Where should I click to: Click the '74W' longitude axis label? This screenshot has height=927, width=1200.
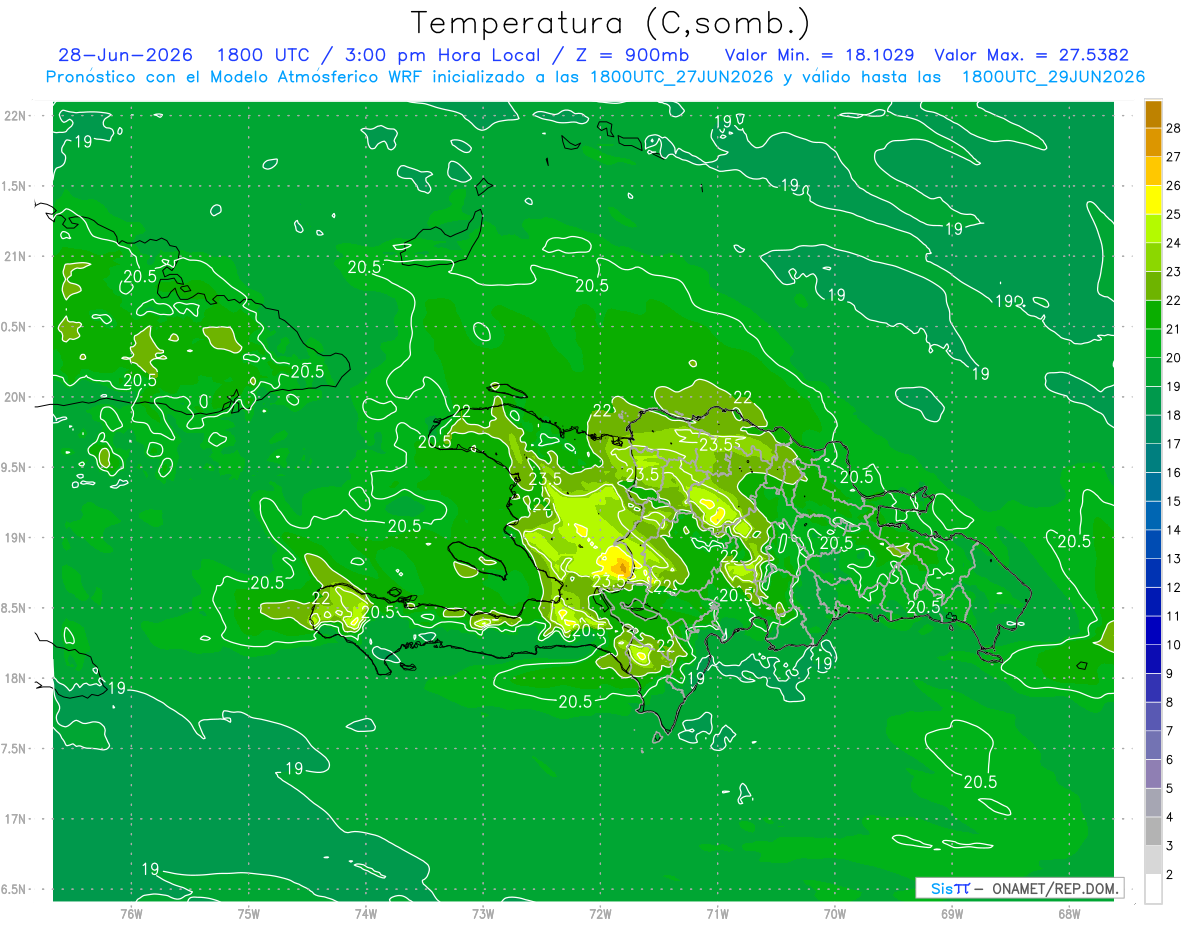coord(366,913)
